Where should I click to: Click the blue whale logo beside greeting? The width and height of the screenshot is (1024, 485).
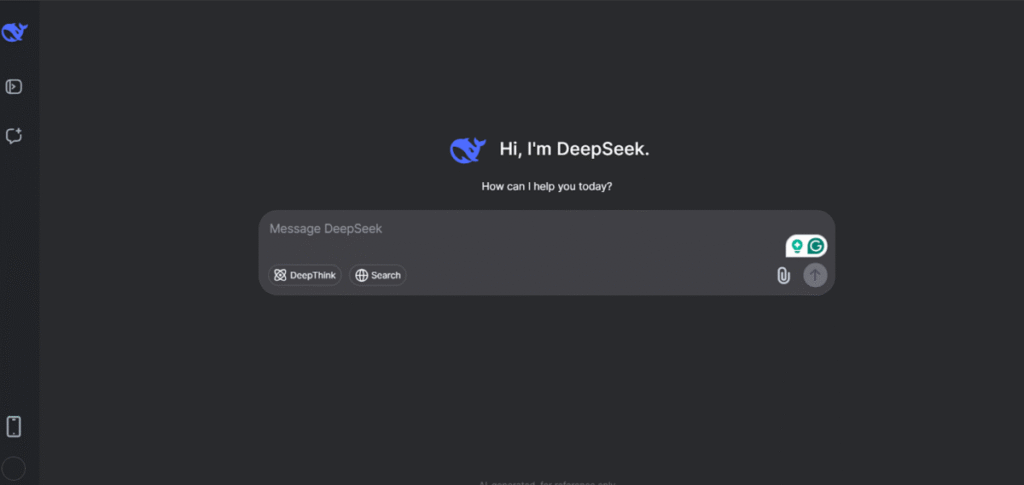[x=468, y=150]
